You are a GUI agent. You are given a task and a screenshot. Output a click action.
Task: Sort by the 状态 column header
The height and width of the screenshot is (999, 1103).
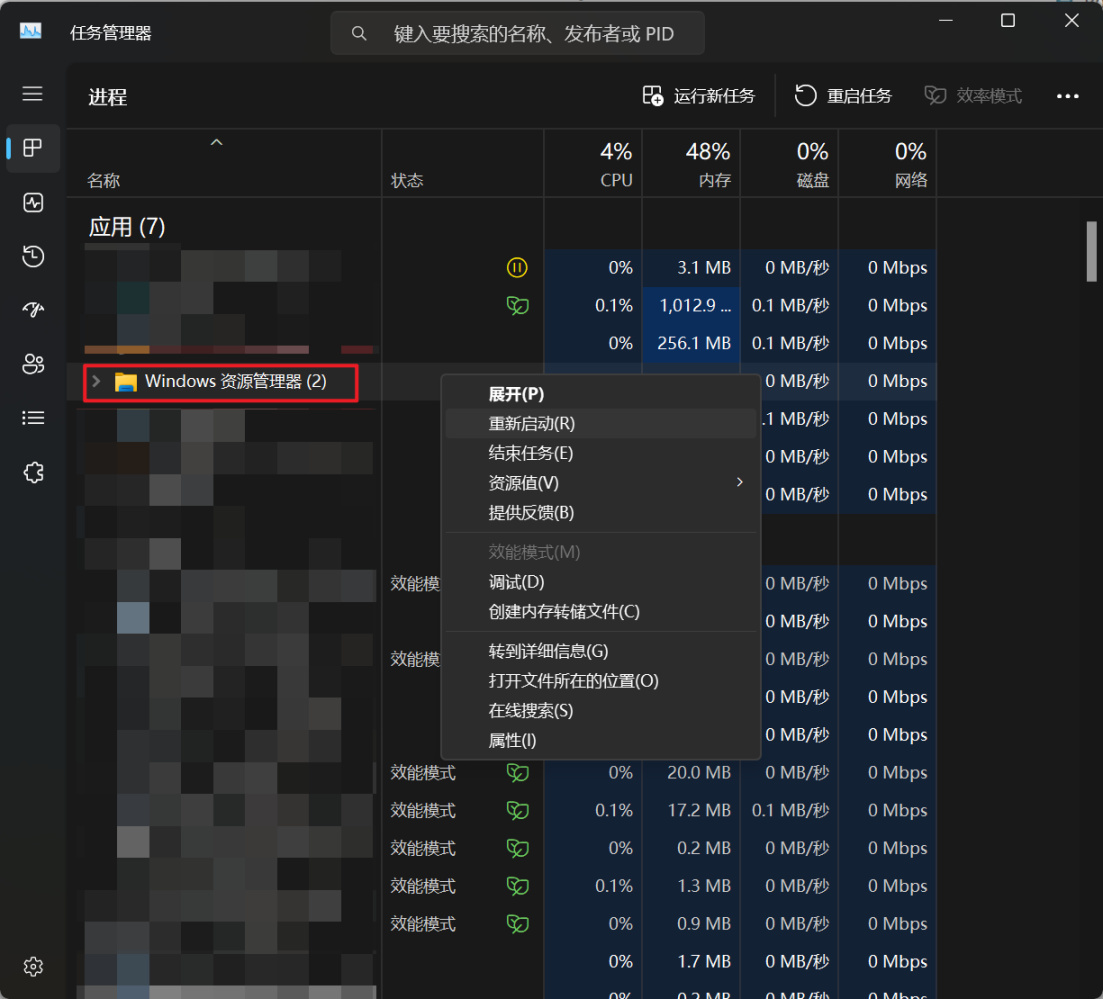coord(462,163)
